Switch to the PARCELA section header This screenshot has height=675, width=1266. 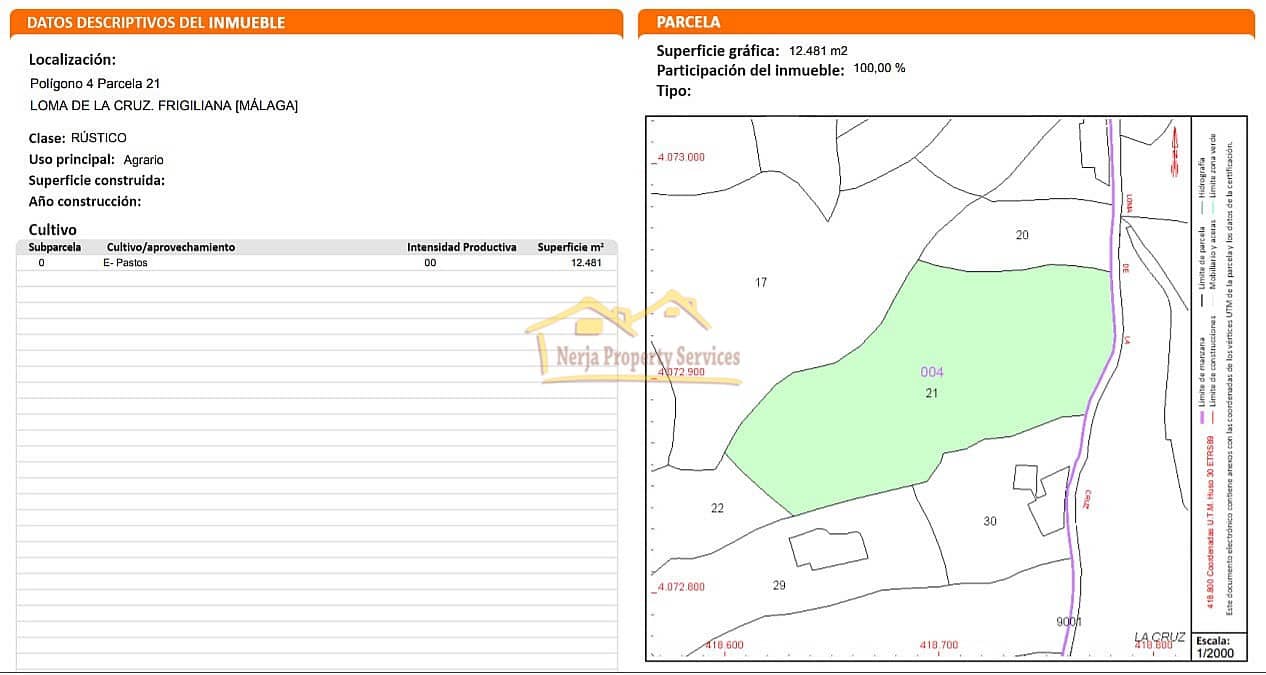click(686, 21)
